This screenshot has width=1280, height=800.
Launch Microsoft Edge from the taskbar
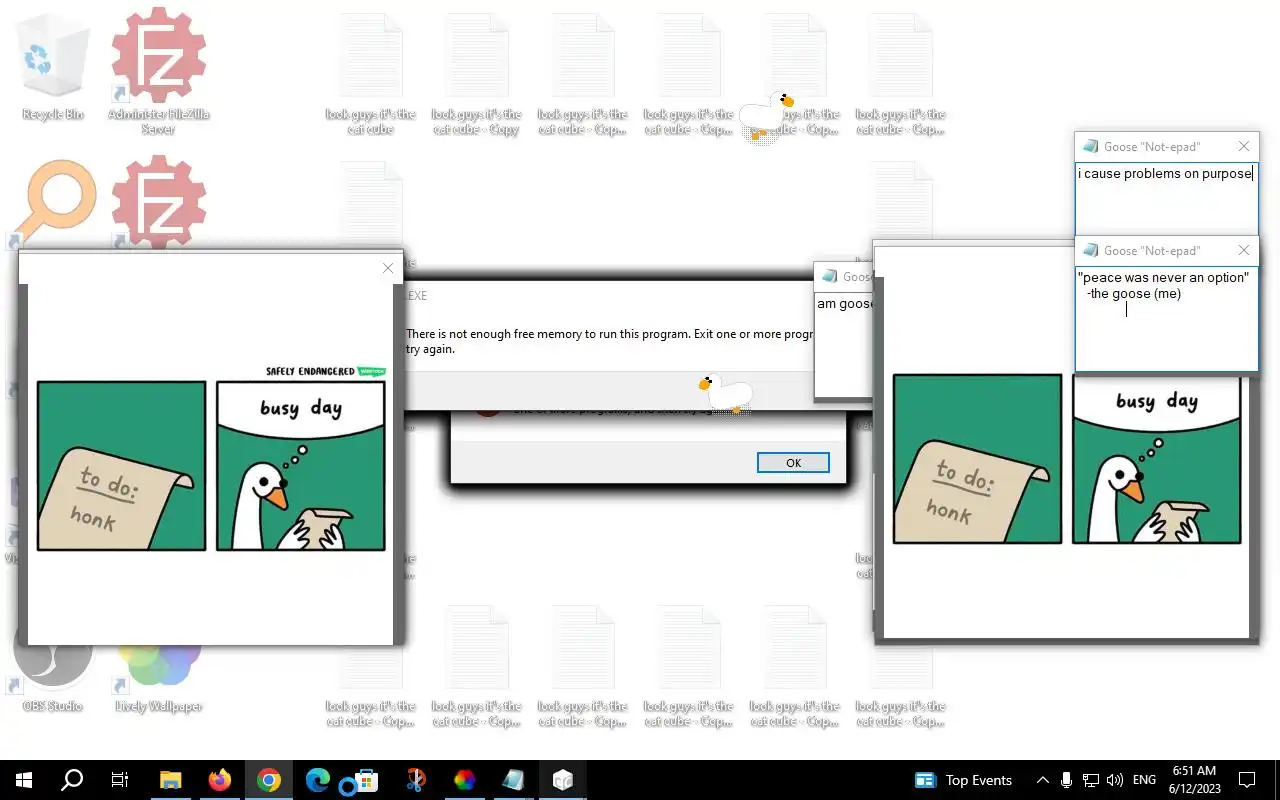pos(317,780)
